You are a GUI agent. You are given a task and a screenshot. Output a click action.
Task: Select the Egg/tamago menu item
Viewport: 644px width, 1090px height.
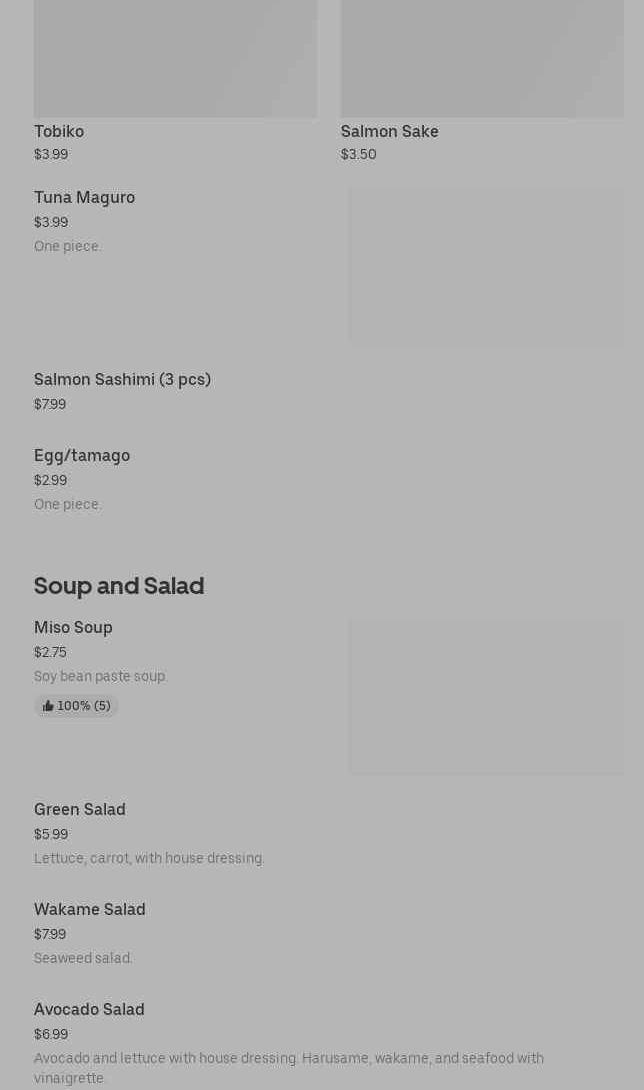click(82, 456)
